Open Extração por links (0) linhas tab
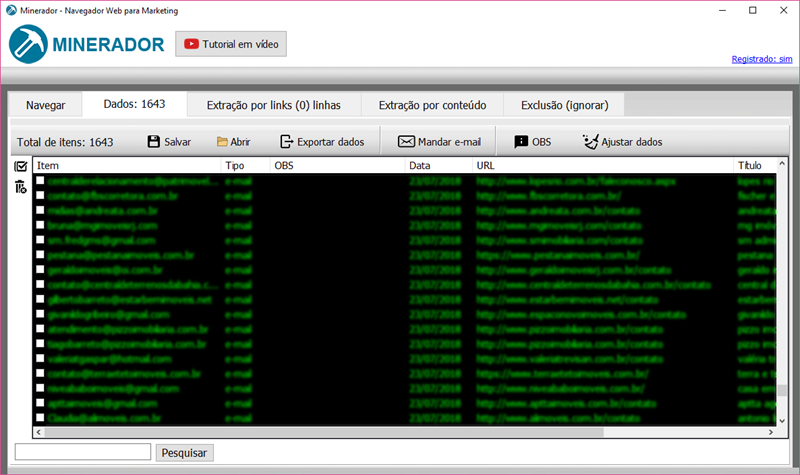 pos(273,105)
